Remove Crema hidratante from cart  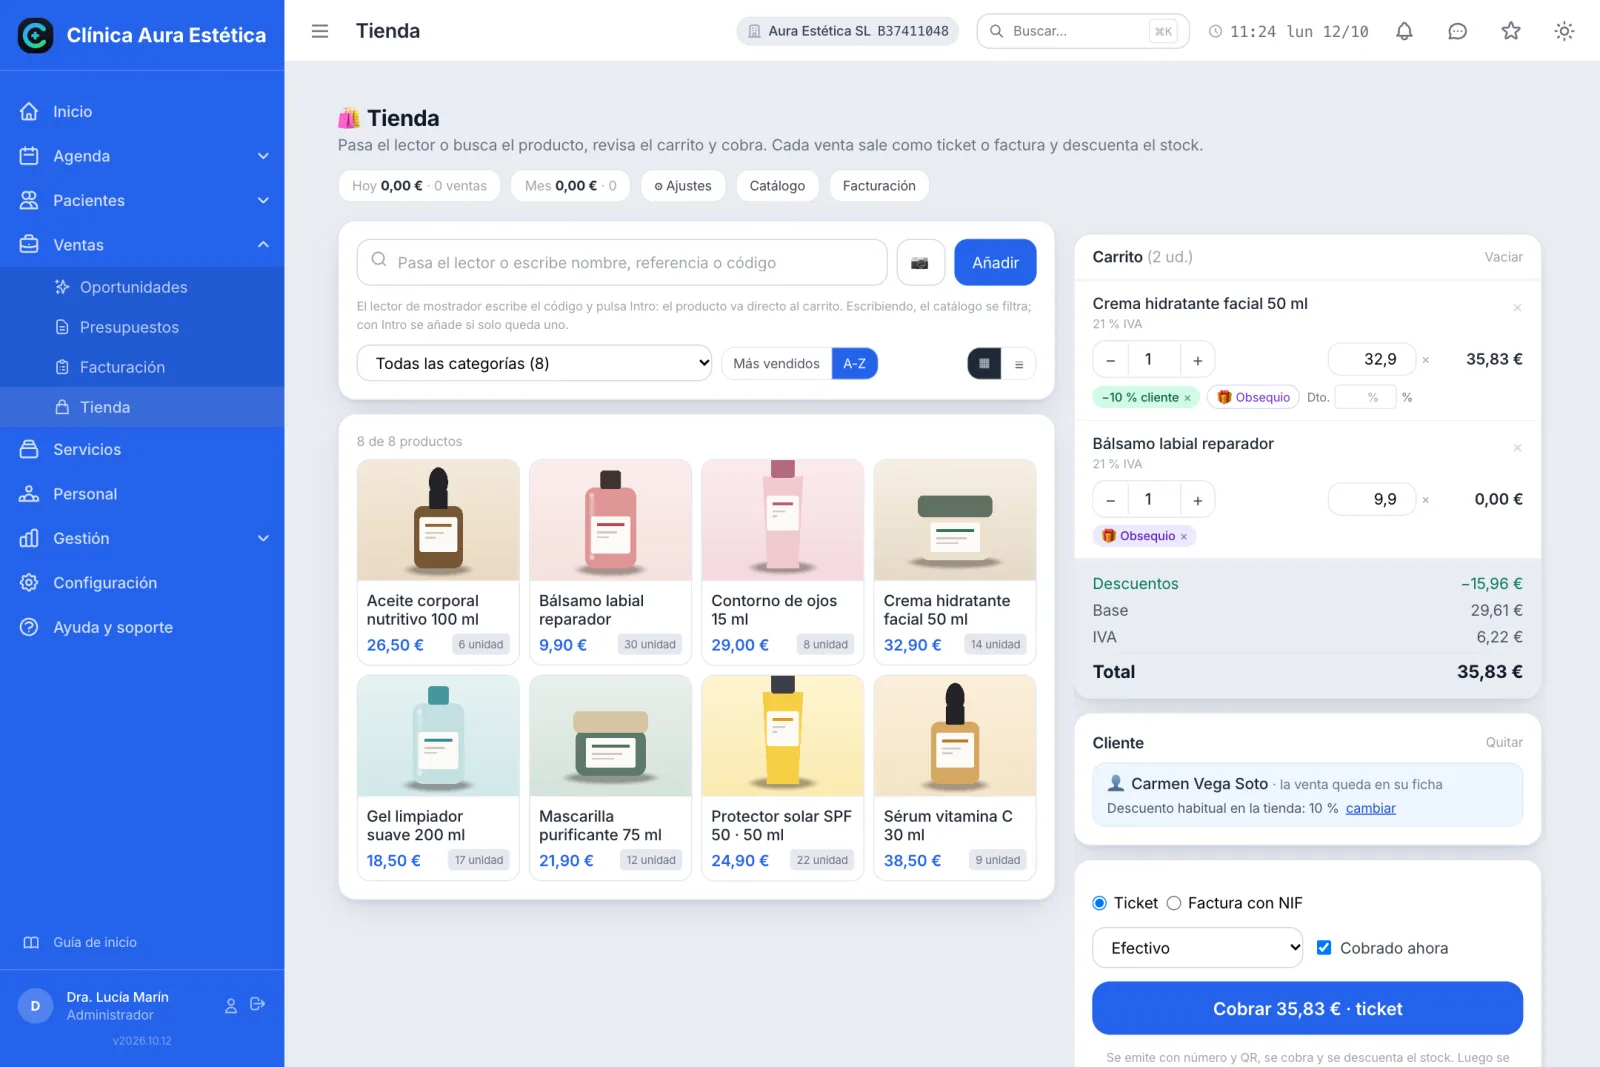tap(1517, 307)
